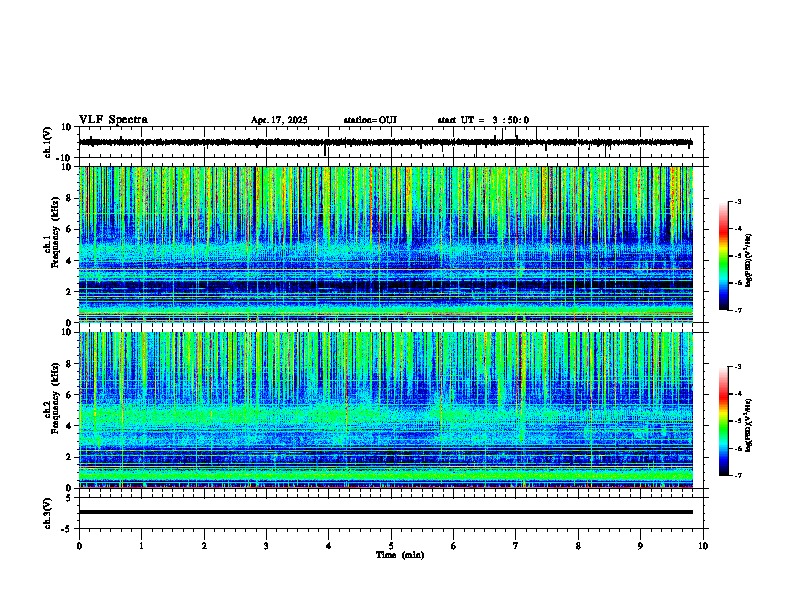
Task: Click the "VLF Spectra" plot title
Action: coord(113,120)
